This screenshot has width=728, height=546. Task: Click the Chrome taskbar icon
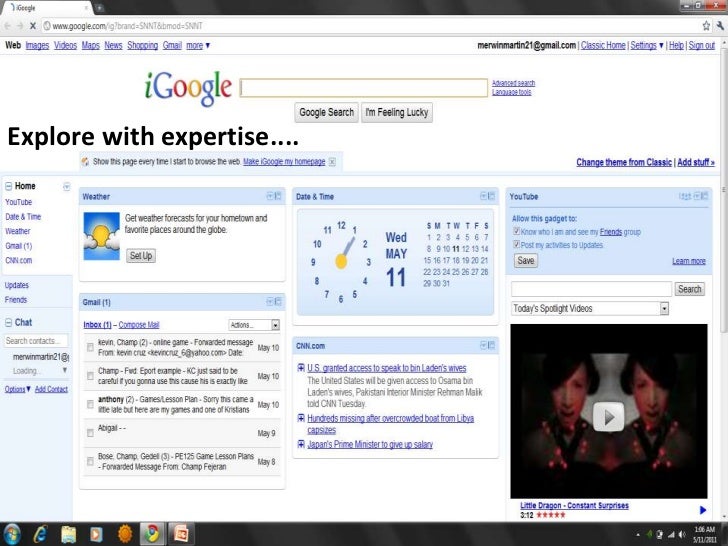point(151,534)
